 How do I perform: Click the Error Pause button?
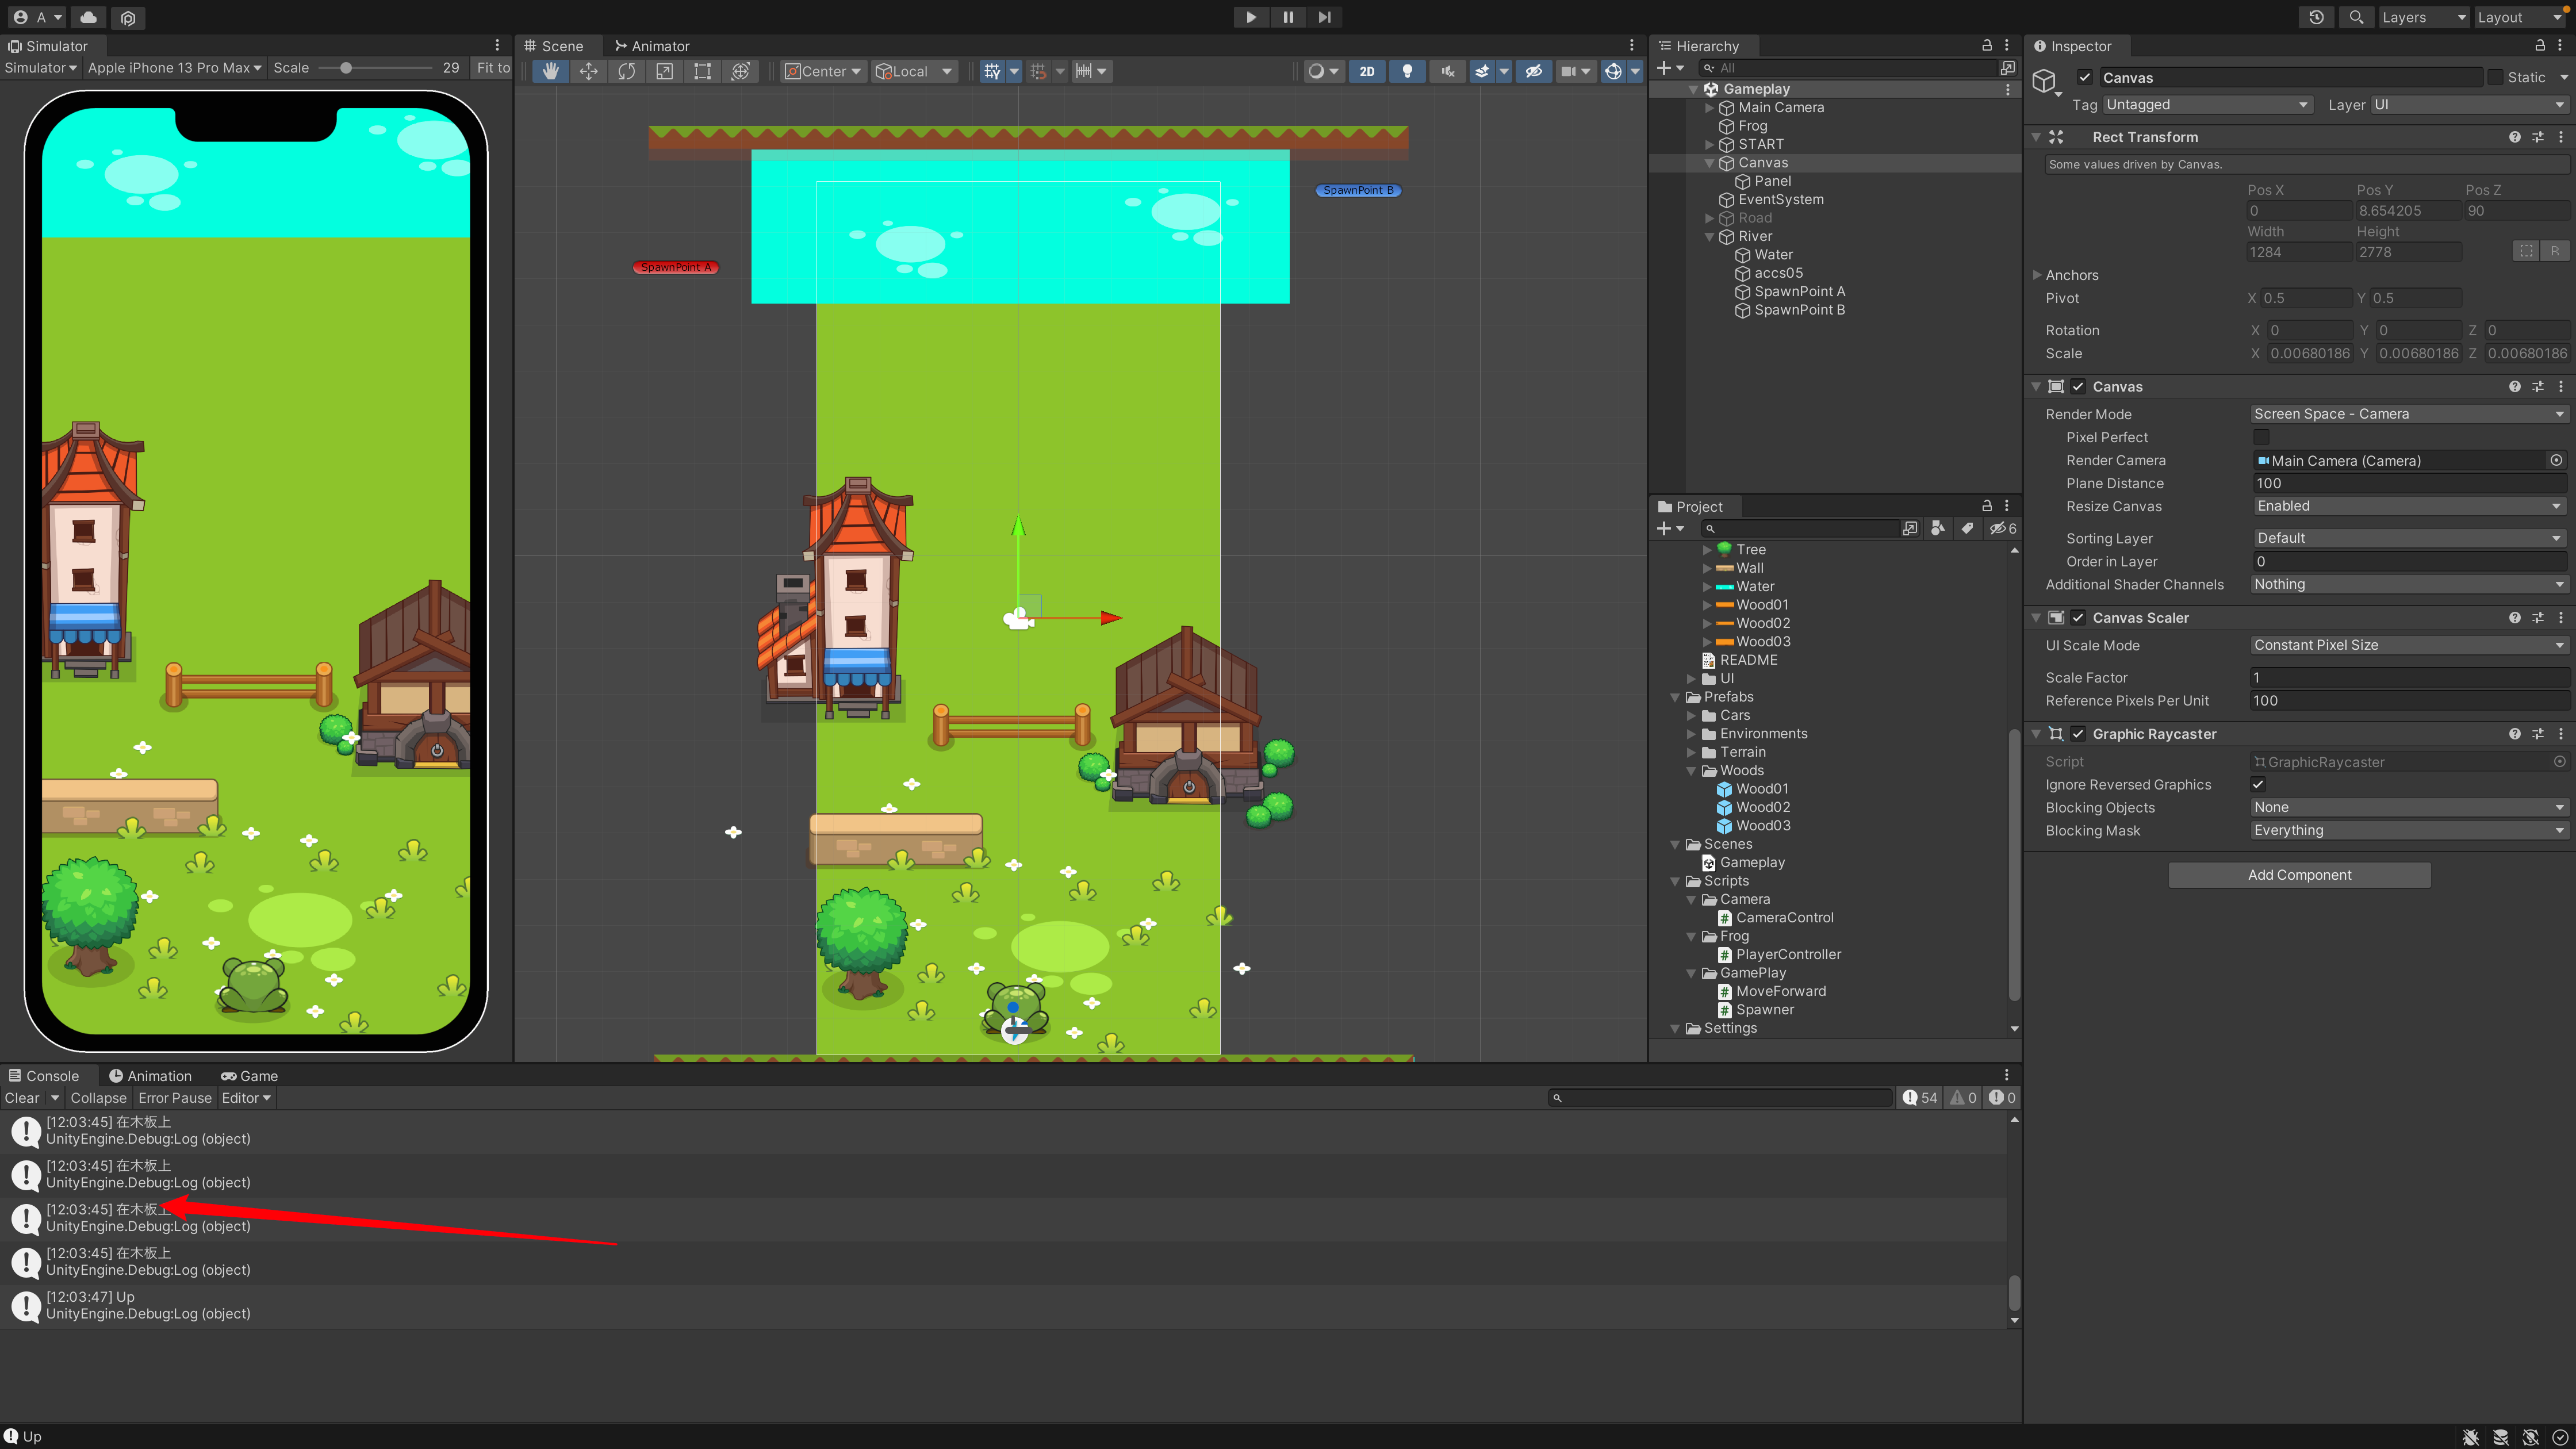coord(175,1098)
